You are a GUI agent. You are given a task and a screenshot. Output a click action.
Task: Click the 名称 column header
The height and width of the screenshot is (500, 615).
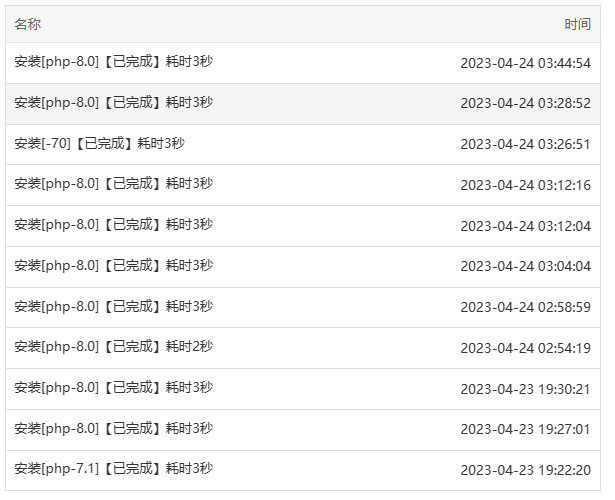pos(28,24)
